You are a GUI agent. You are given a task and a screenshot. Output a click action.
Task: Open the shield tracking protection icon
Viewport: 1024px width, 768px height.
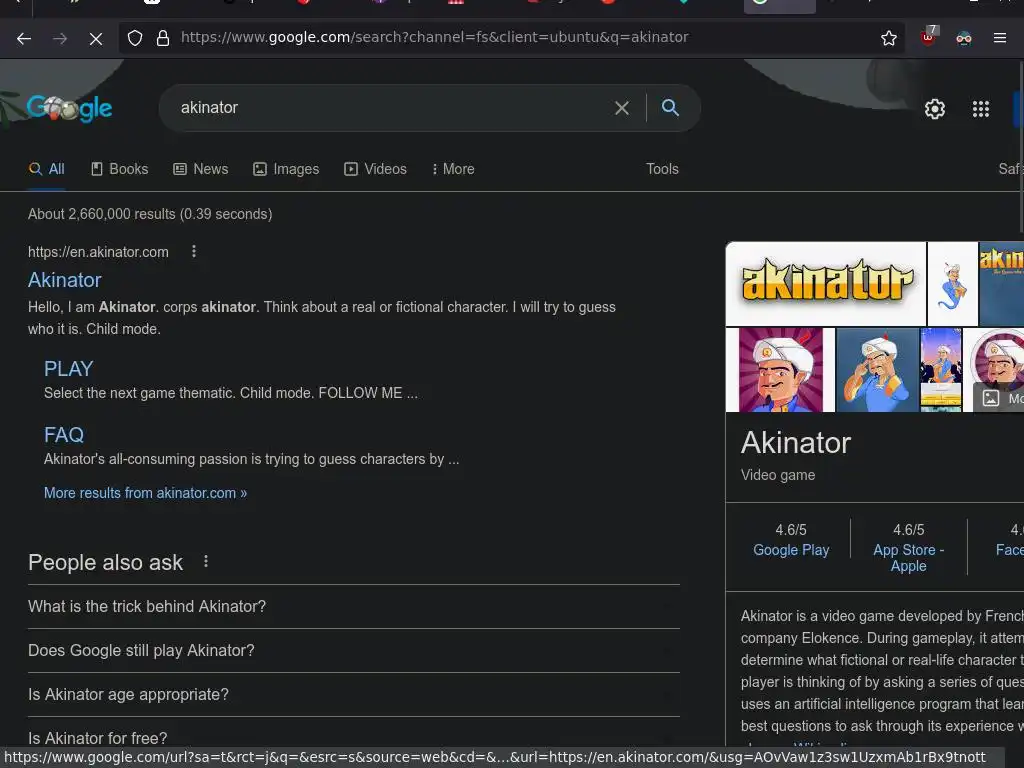coord(135,38)
